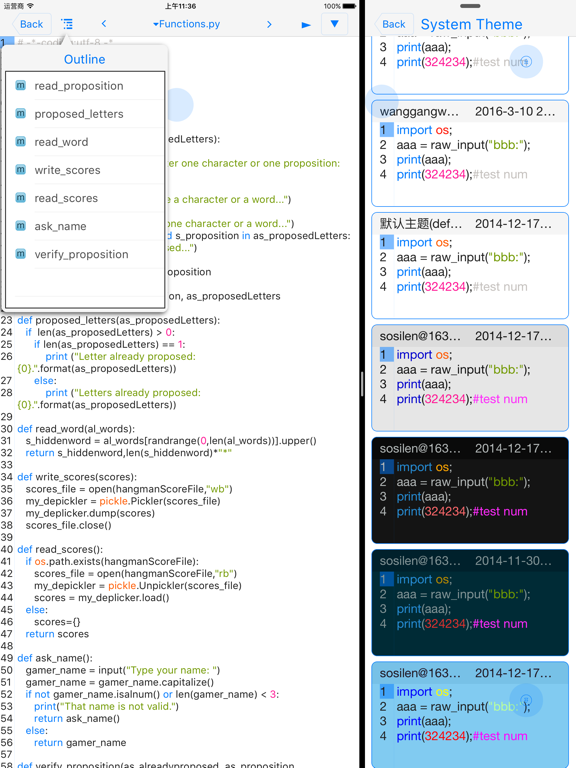576x768 pixels.
Task: Select the wanggangw… 2016-3-10 theme card
Action: tap(470, 153)
